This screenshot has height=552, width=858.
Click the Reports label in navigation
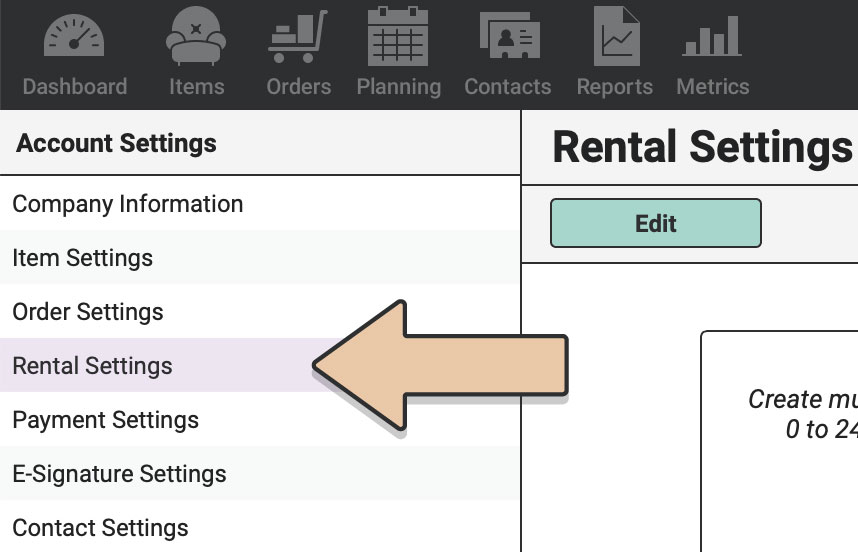point(614,87)
